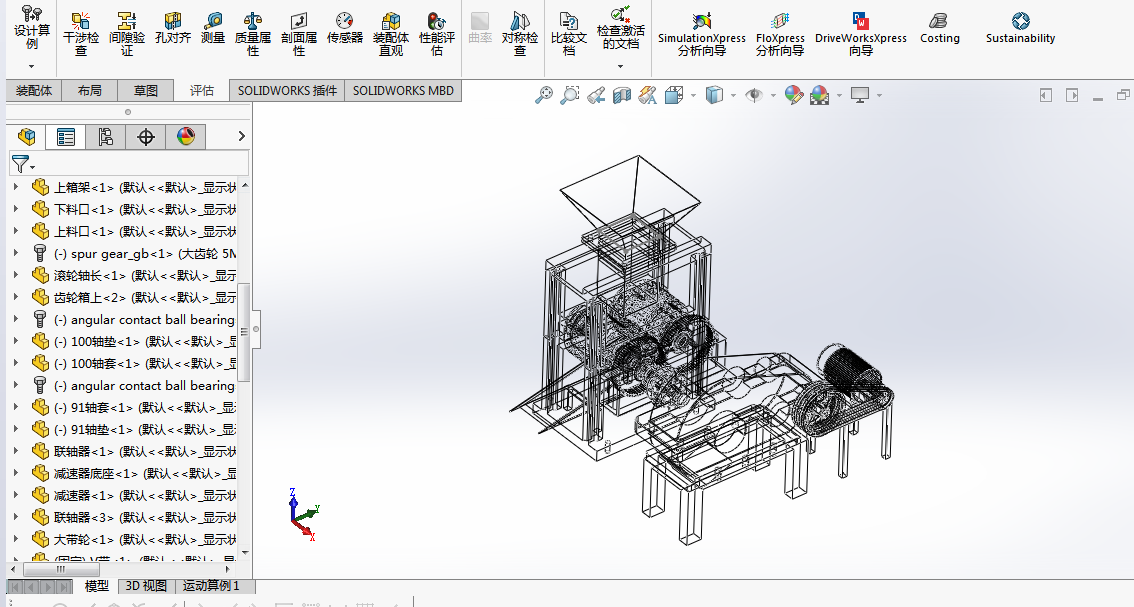Image resolution: width=1134 pixels, height=607 pixels.
Task: Start FloXpress 分析向导
Action: (x=780, y=34)
